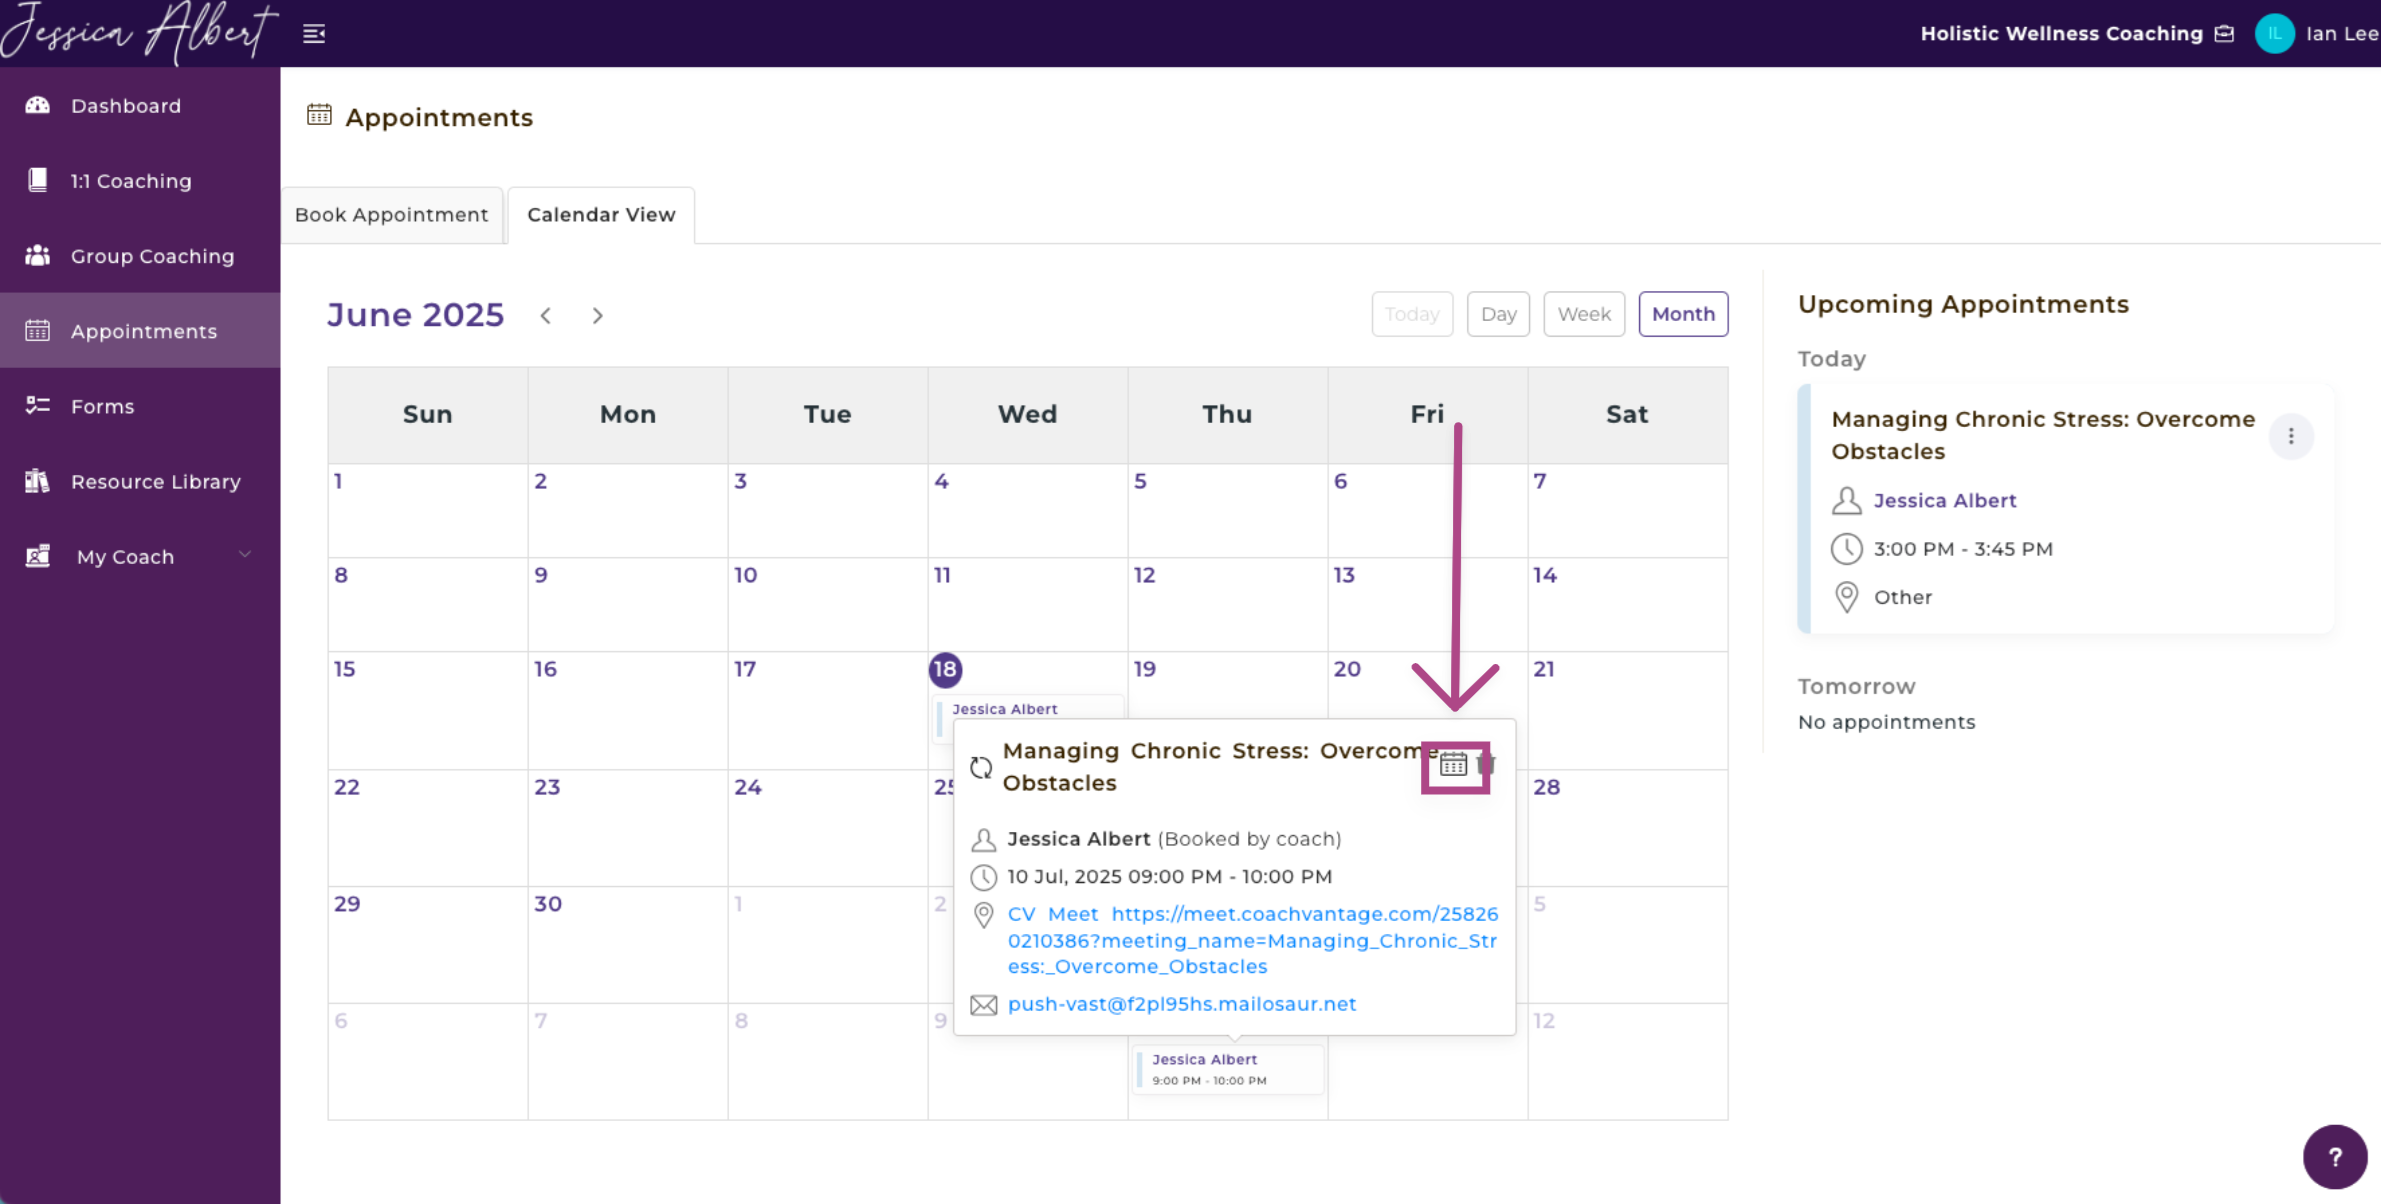The image size is (2381, 1204).
Task: Open Jessica Albert 9:00 PM event
Action: pyautogui.click(x=1228, y=1069)
